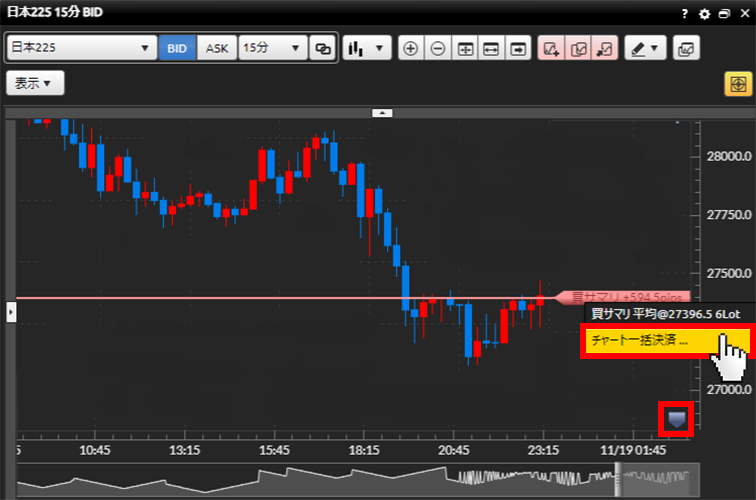Image resolution: width=756 pixels, height=500 pixels.
Task: Expand the left side panel arrow
Action: click(x=11, y=312)
